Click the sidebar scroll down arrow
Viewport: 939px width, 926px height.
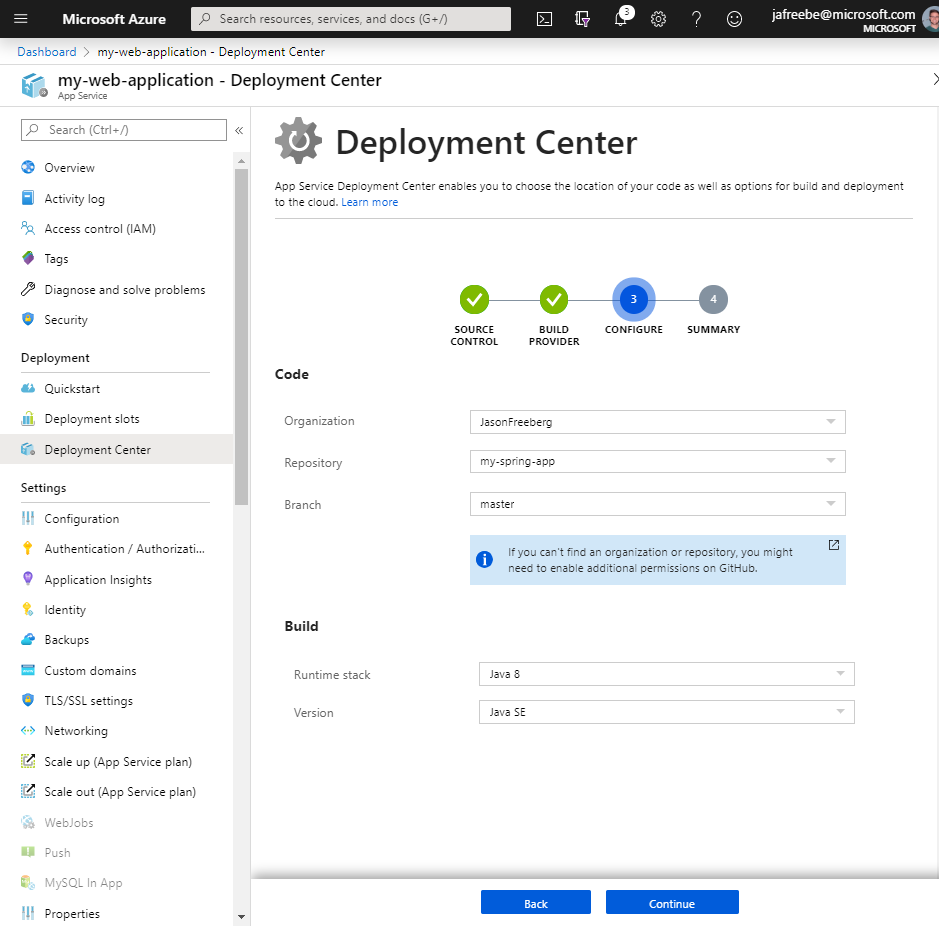pos(241,916)
